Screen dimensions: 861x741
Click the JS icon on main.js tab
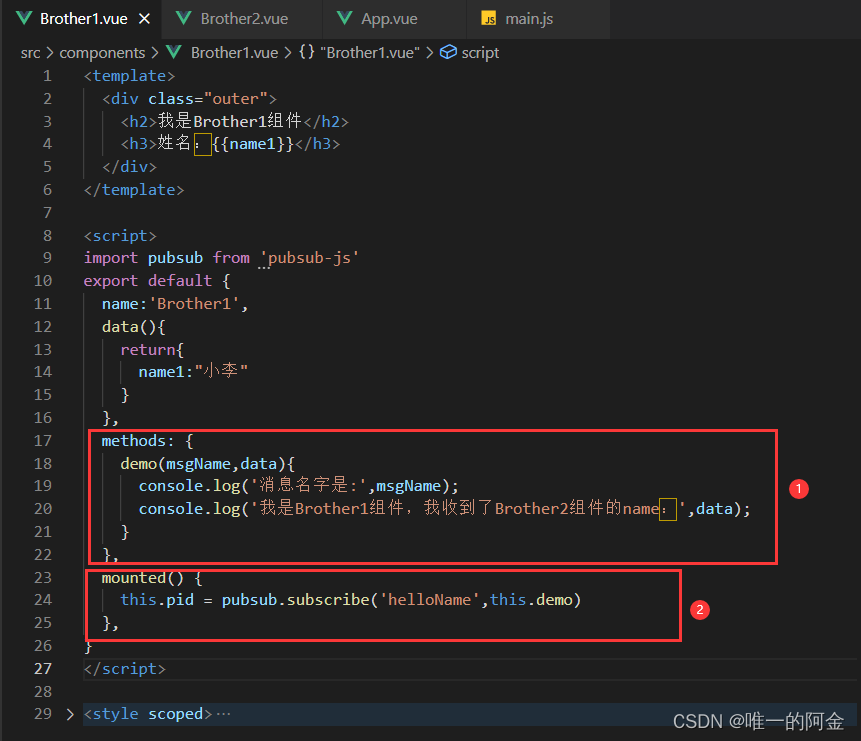tap(488, 19)
